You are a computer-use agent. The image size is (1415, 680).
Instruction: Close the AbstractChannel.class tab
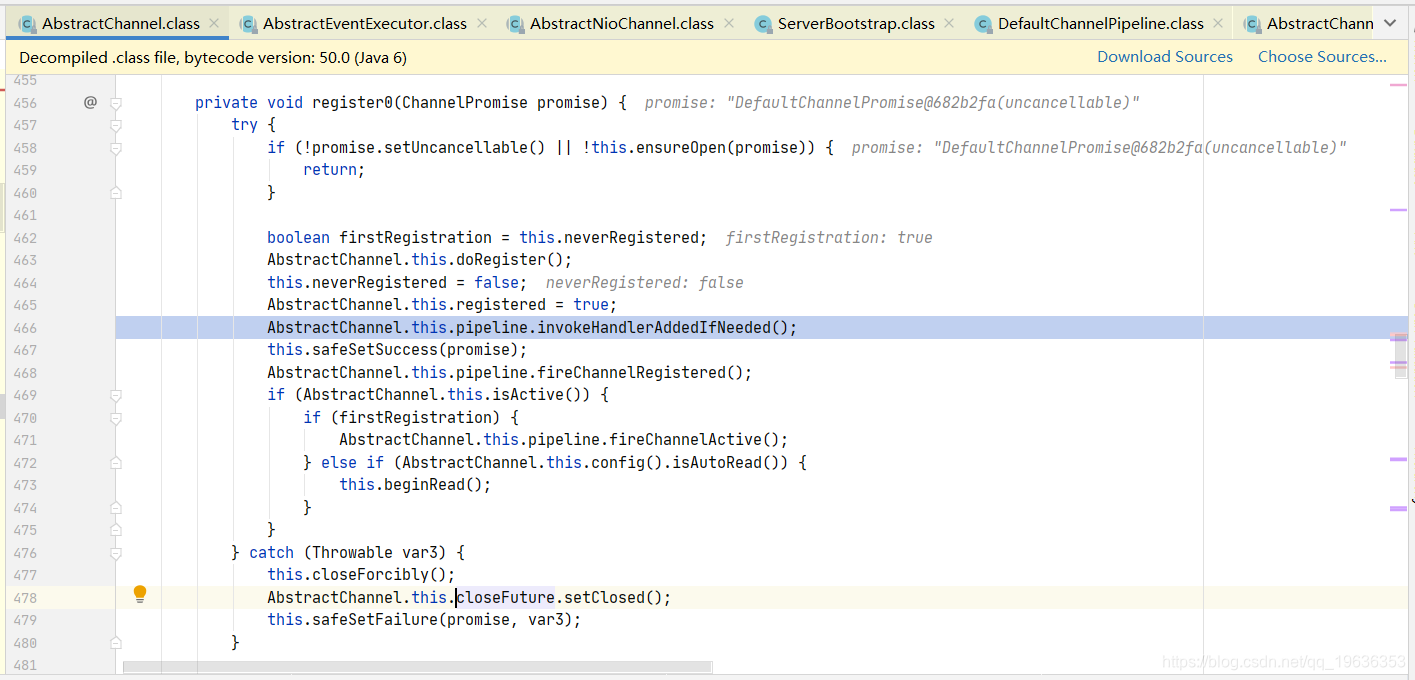pyautogui.click(x=214, y=23)
